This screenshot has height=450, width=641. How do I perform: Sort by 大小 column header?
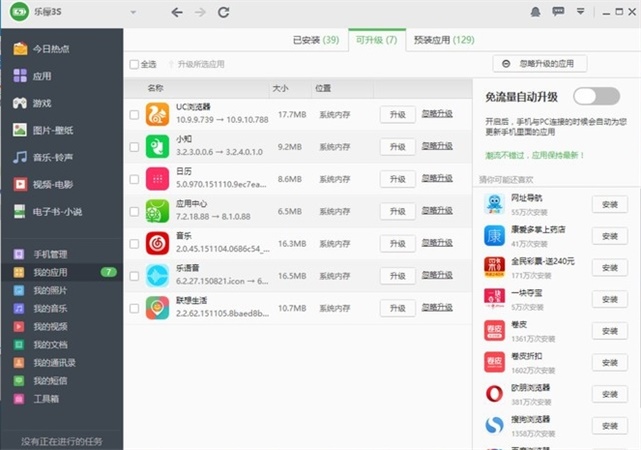280,88
